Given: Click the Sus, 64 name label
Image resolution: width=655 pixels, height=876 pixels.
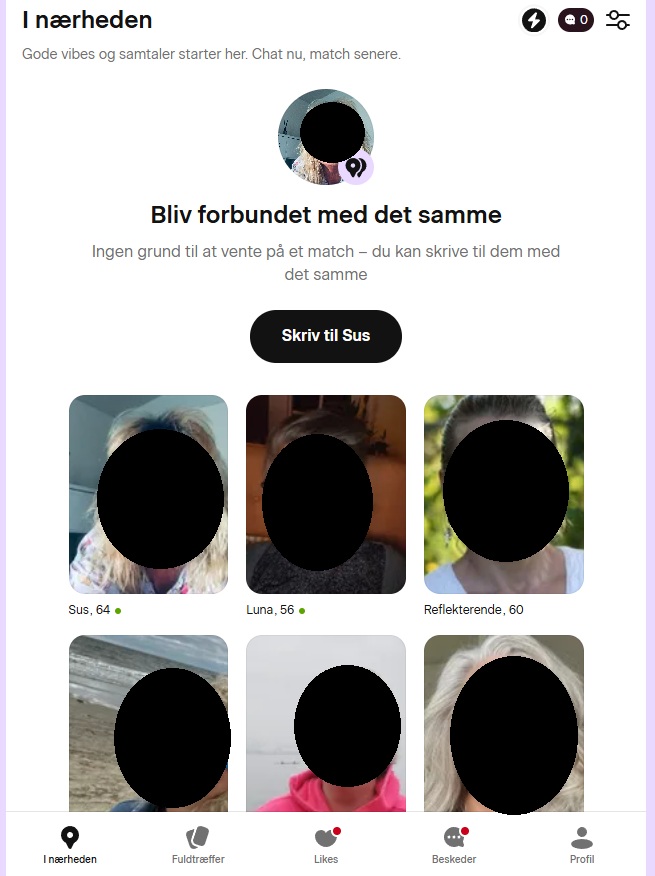Looking at the screenshot, I should tap(89, 610).
